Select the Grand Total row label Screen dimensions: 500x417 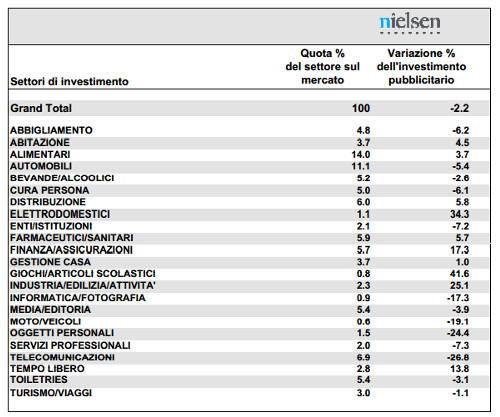[x=41, y=108]
